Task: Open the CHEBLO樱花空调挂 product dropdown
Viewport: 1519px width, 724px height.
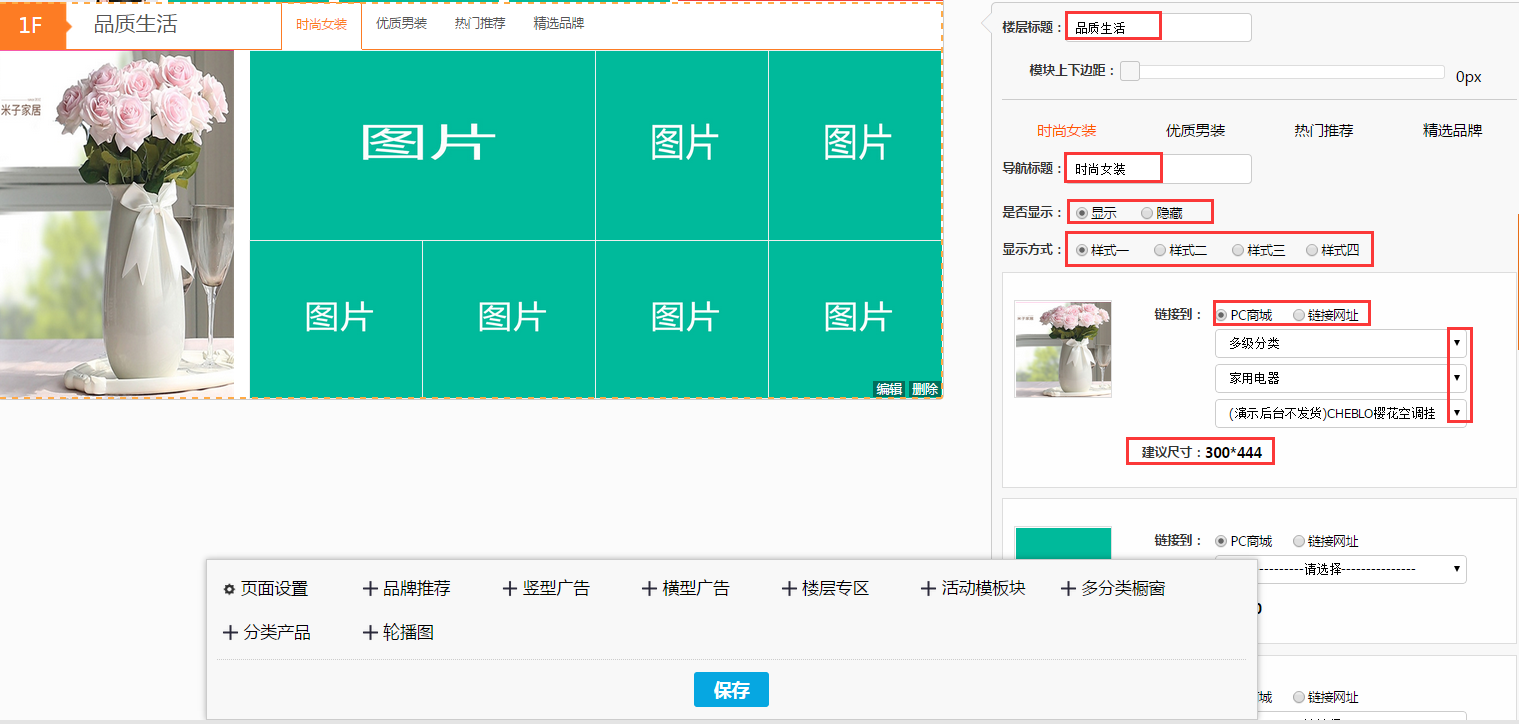Action: click(x=1341, y=413)
